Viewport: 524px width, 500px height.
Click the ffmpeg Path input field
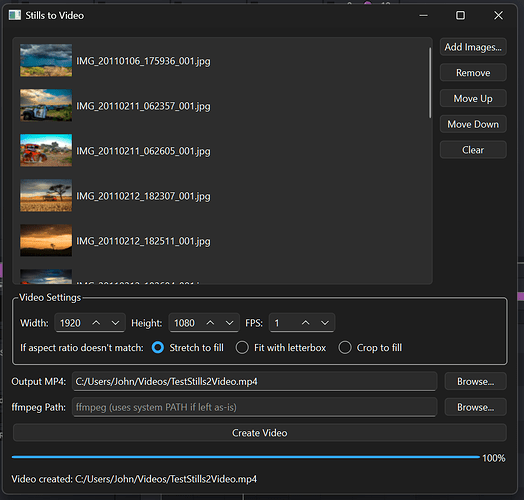coord(254,407)
